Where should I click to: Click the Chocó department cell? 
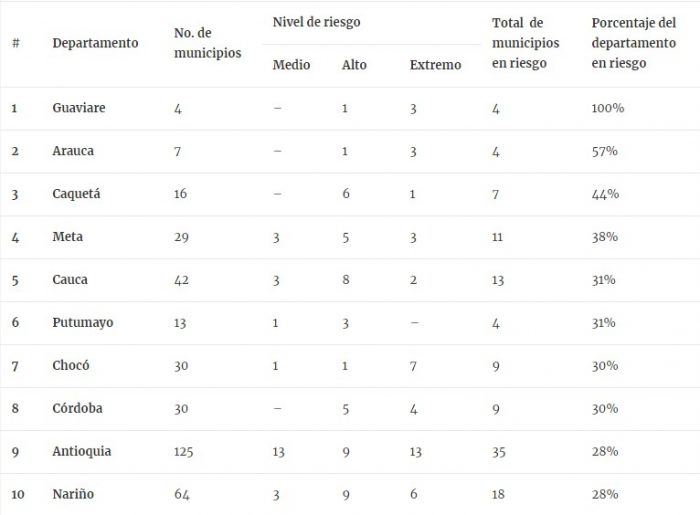point(70,366)
